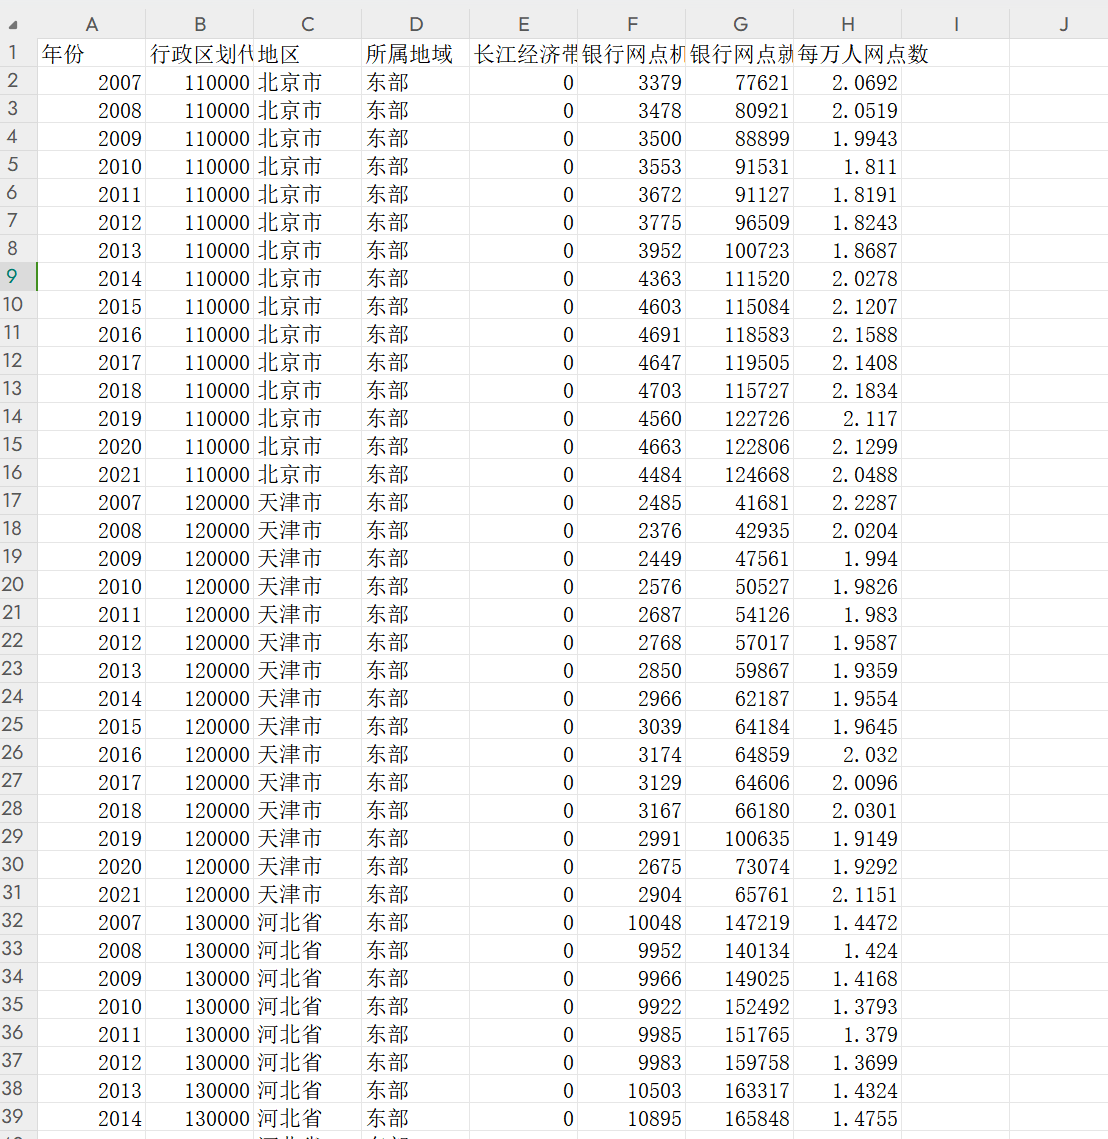Click cell with value 100635
The height and width of the screenshot is (1139, 1108).
(740, 838)
